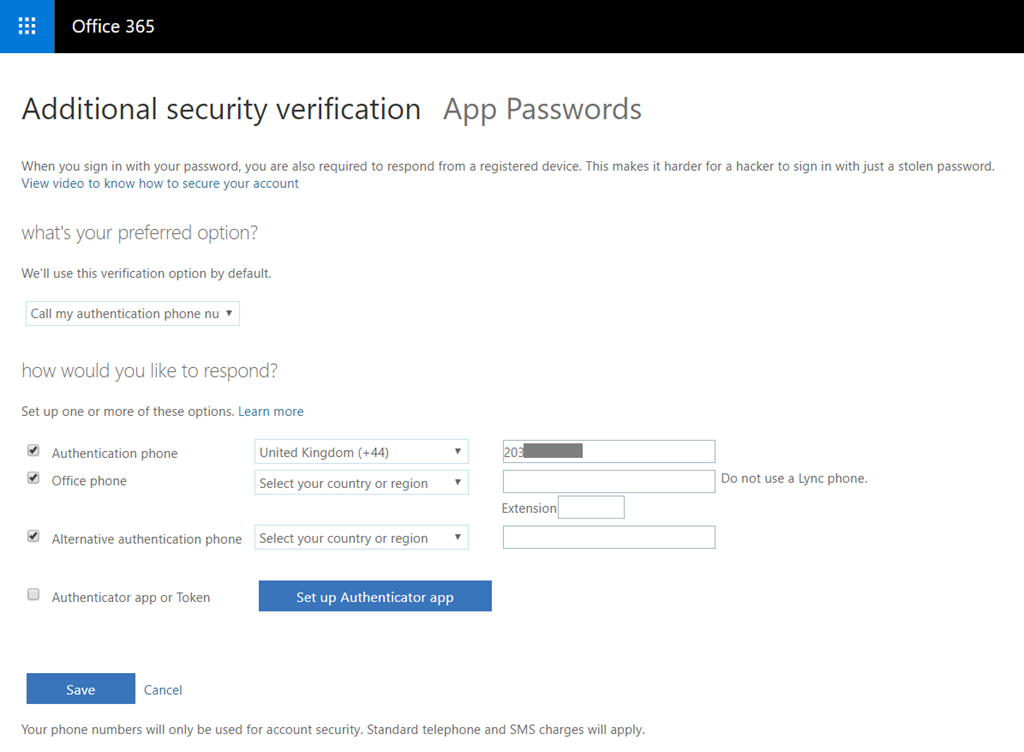Toggle the Alternative authentication phone checkbox
Screen dimensions: 1024x752
pos(33,537)
